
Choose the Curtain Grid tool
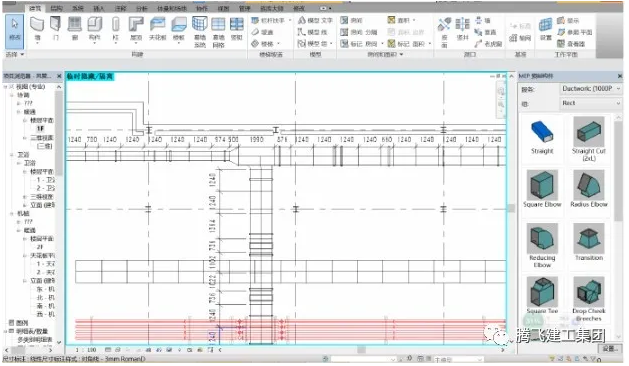(x=218, y=32)
